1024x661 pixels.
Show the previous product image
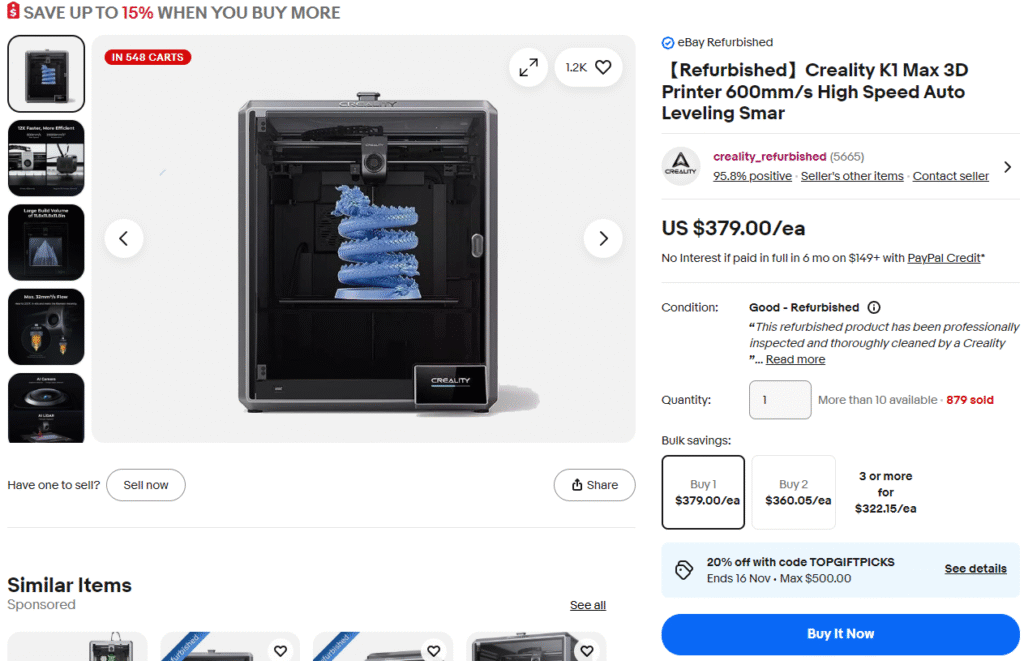pyautogui.click(x=124, y=239)
